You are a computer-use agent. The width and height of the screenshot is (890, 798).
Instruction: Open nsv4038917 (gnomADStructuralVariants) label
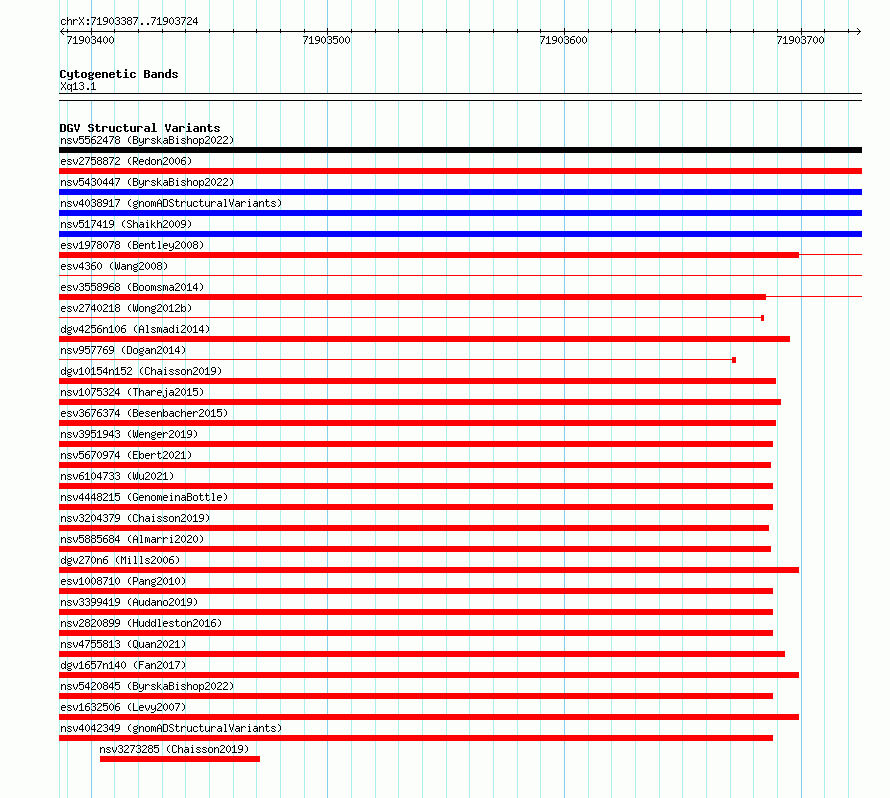click(x=171, y=203)
